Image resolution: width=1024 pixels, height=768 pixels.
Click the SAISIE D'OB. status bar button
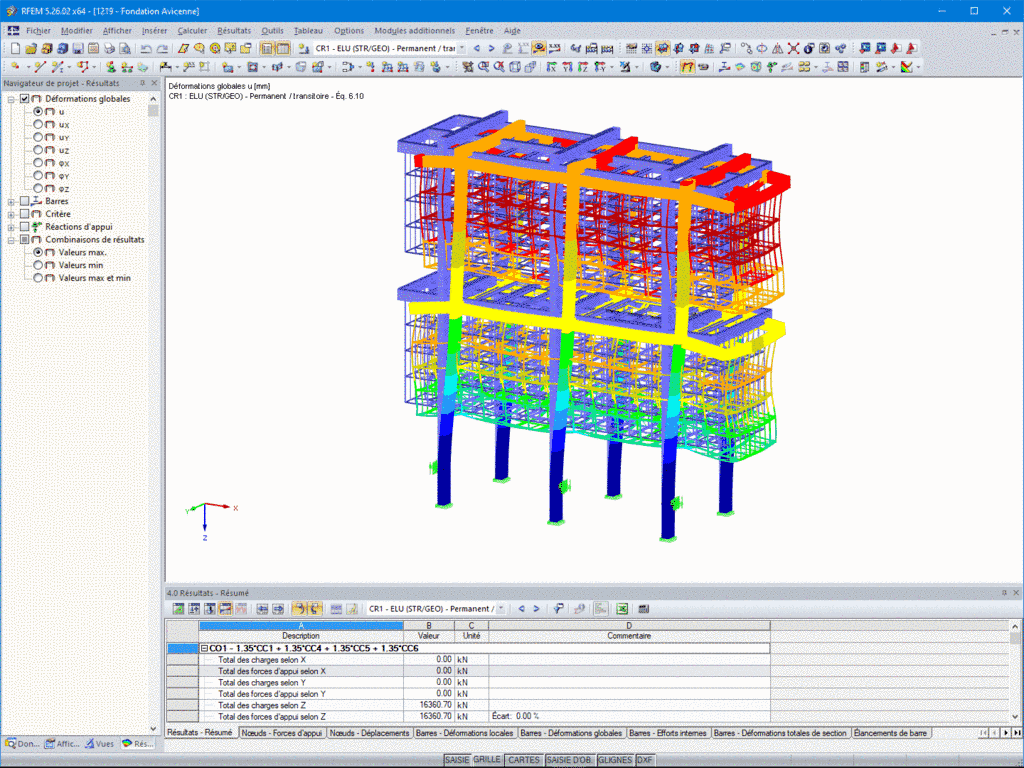pyautogui.click(x=569, y=760)
